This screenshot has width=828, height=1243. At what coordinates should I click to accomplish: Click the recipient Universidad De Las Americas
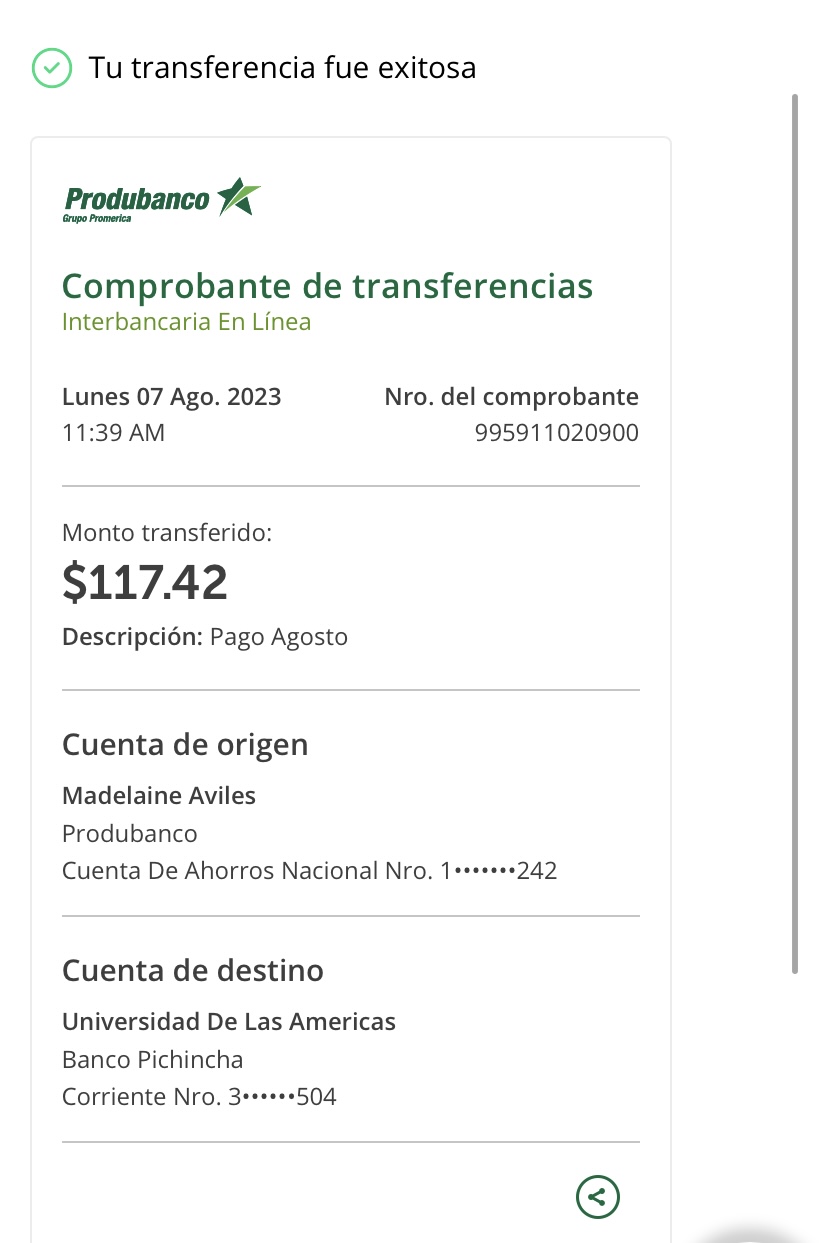pyautogui.click(x=229, y=1022)
